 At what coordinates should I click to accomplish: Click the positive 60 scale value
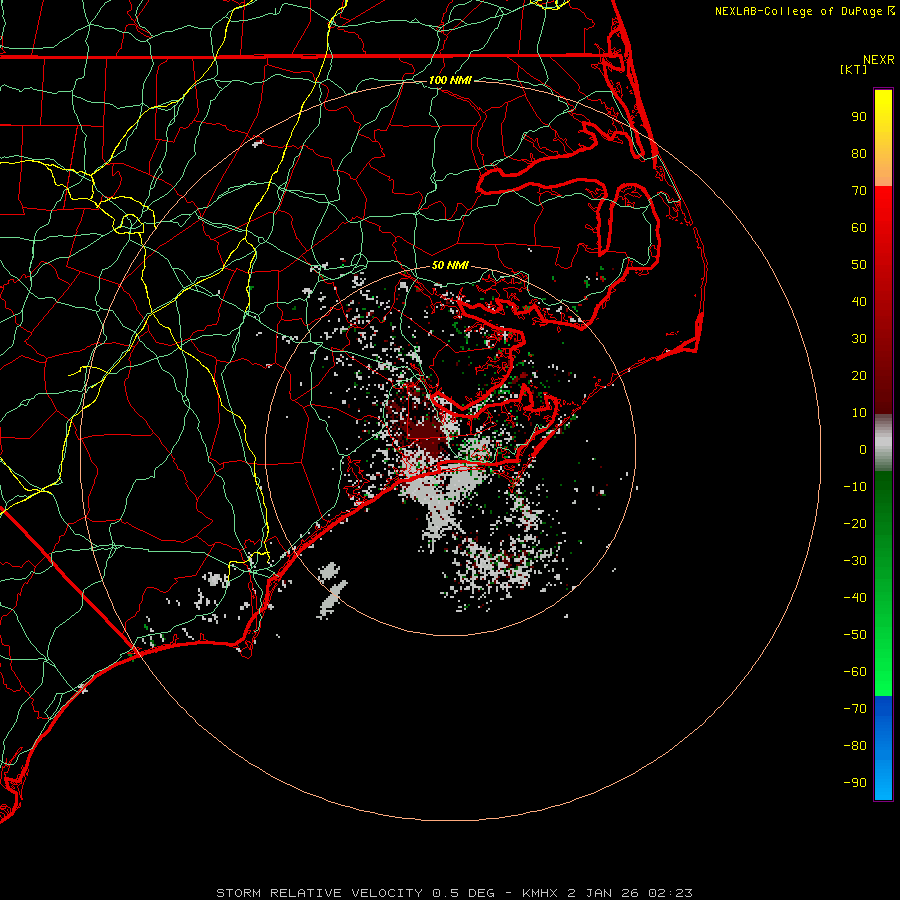click(x=859, y=227)
